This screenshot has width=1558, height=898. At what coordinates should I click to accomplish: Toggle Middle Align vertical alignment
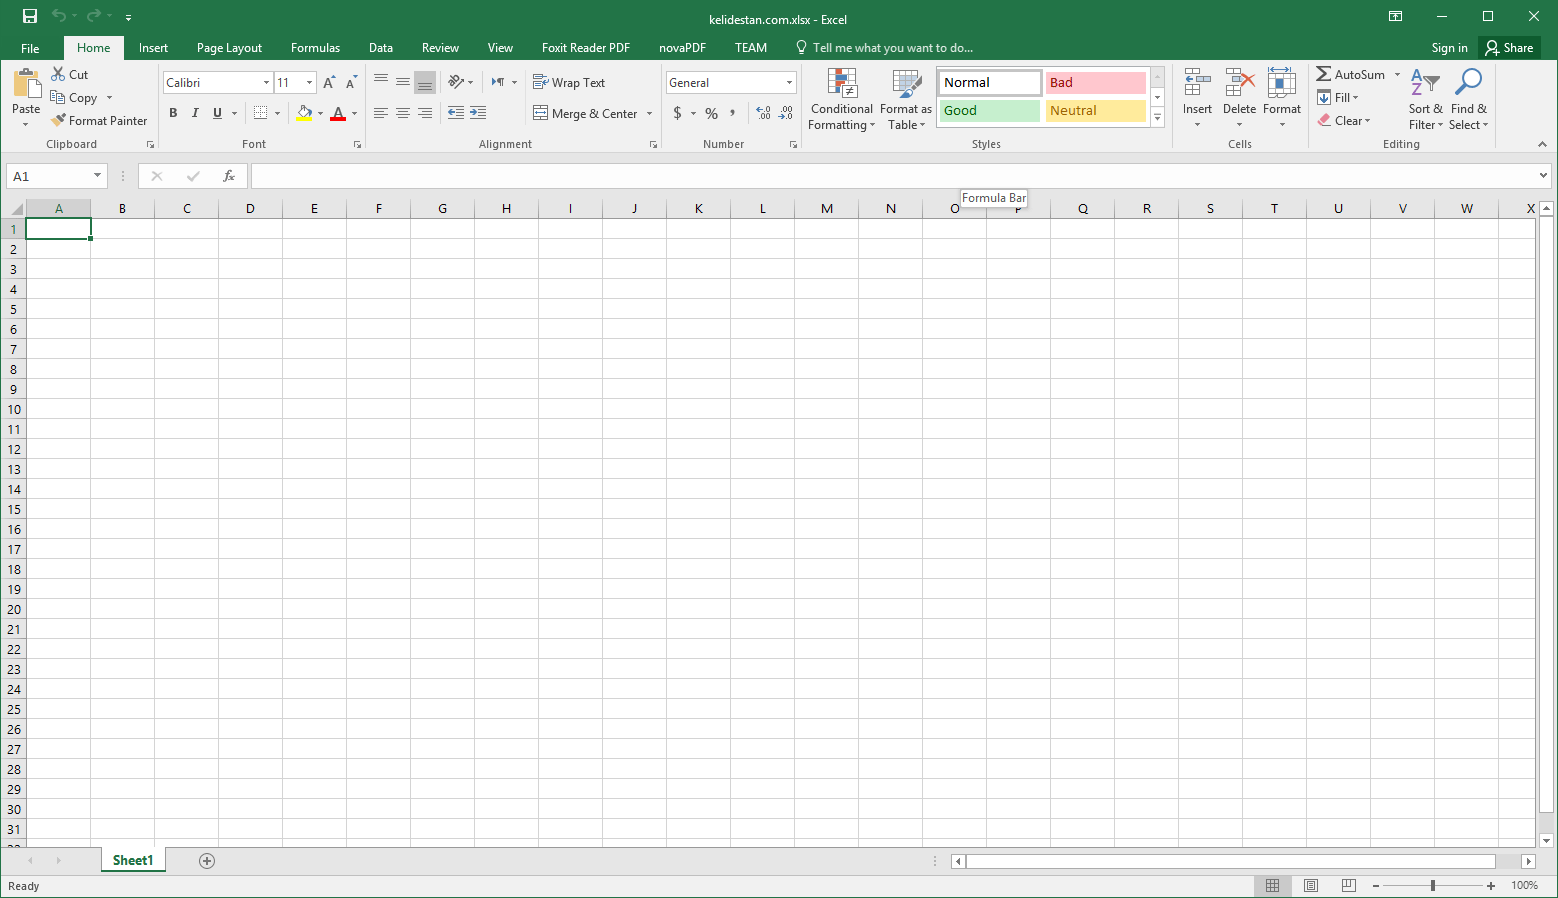[x=403, y=82]
